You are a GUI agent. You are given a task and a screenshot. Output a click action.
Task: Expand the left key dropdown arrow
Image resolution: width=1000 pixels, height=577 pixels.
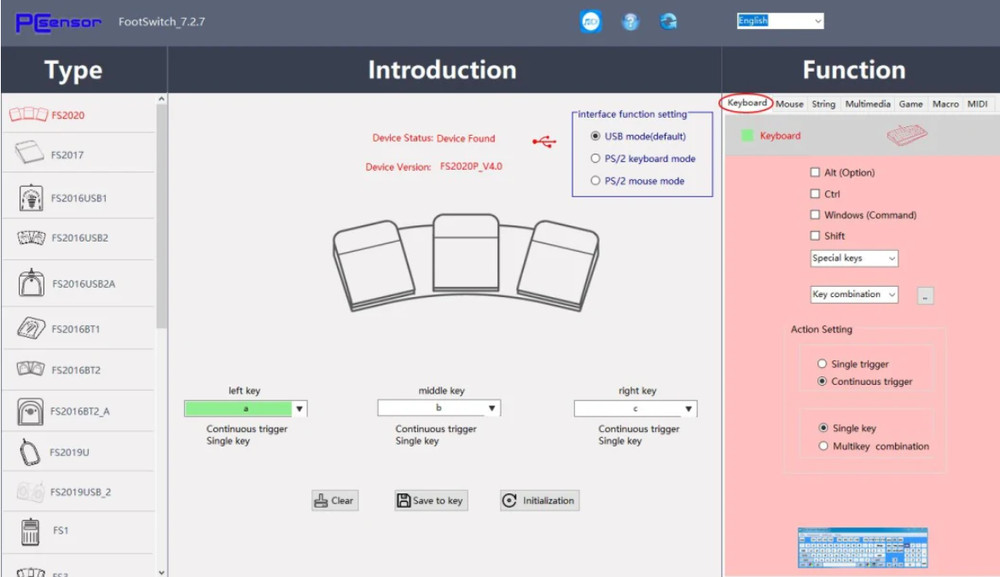[299, 409]
